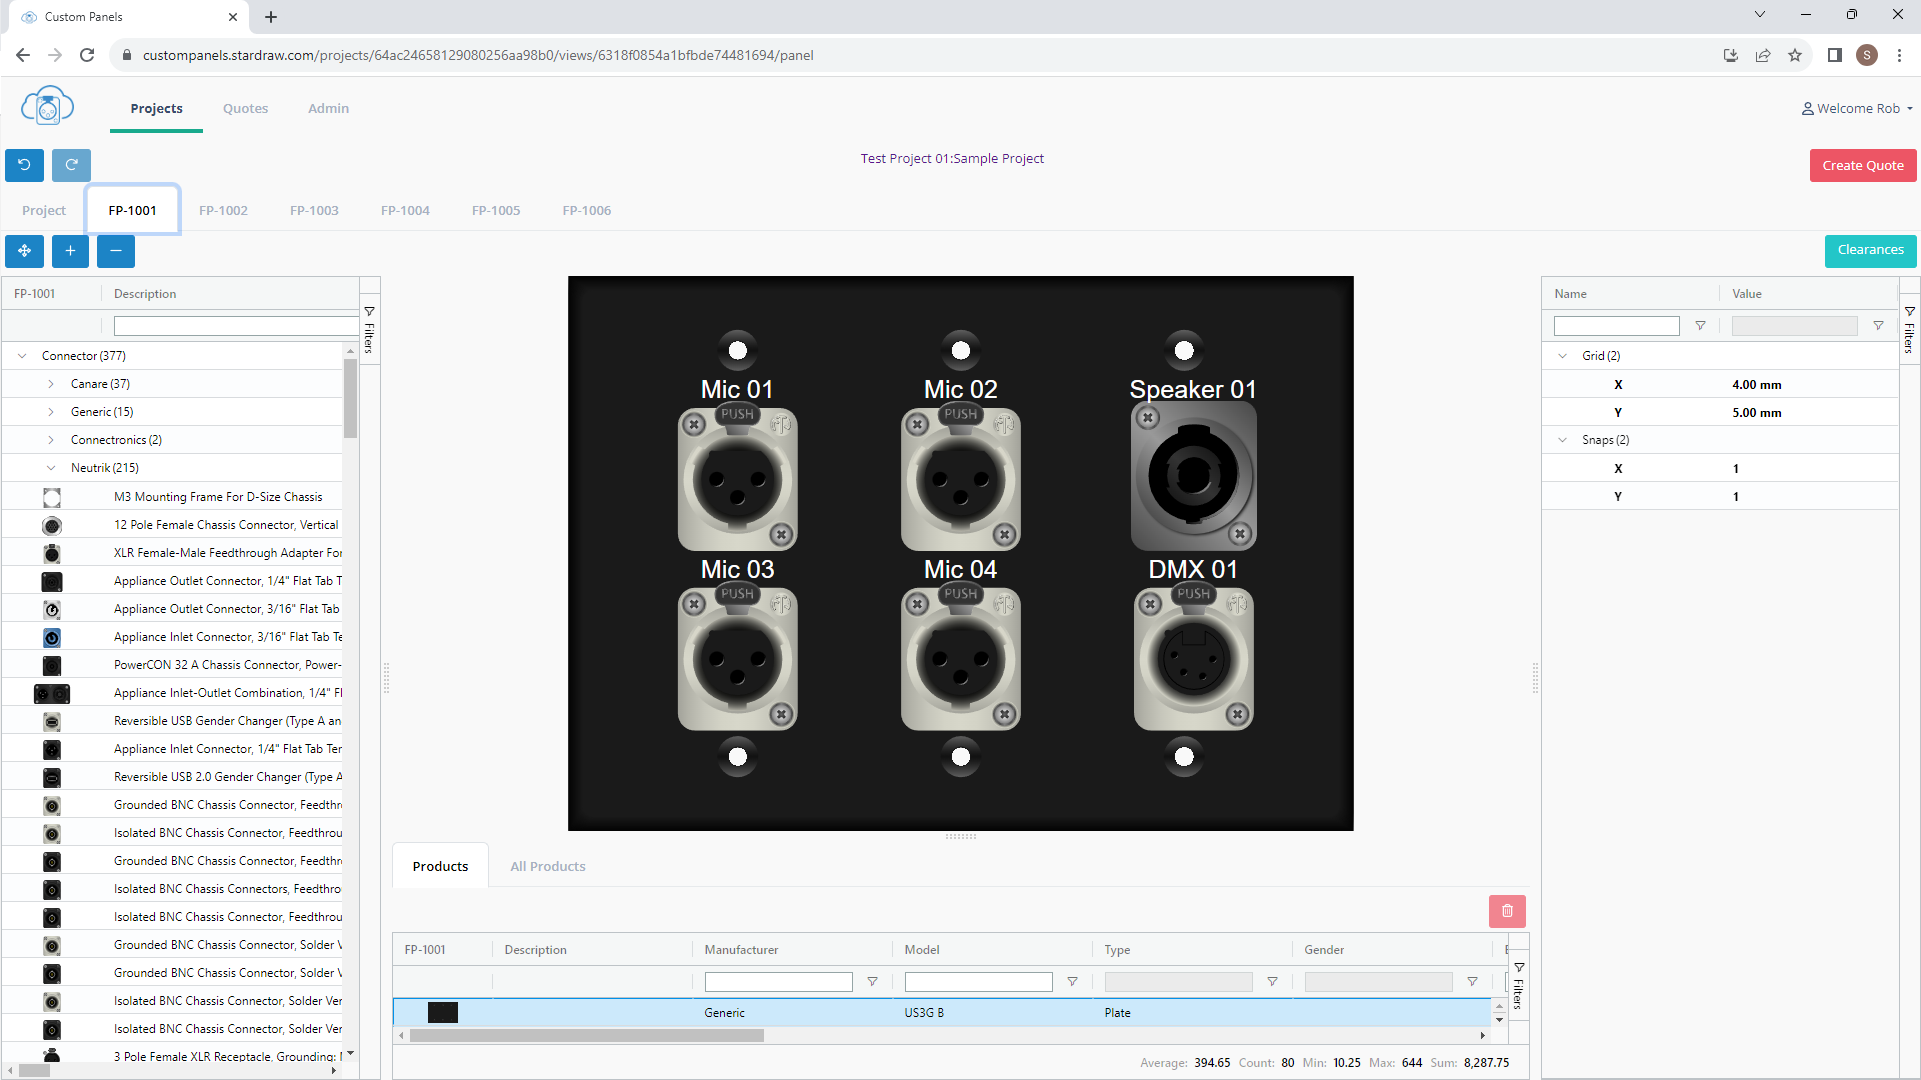Click the redo button
Viewport: 1921px width, 1080px height.
click(71, 165)
